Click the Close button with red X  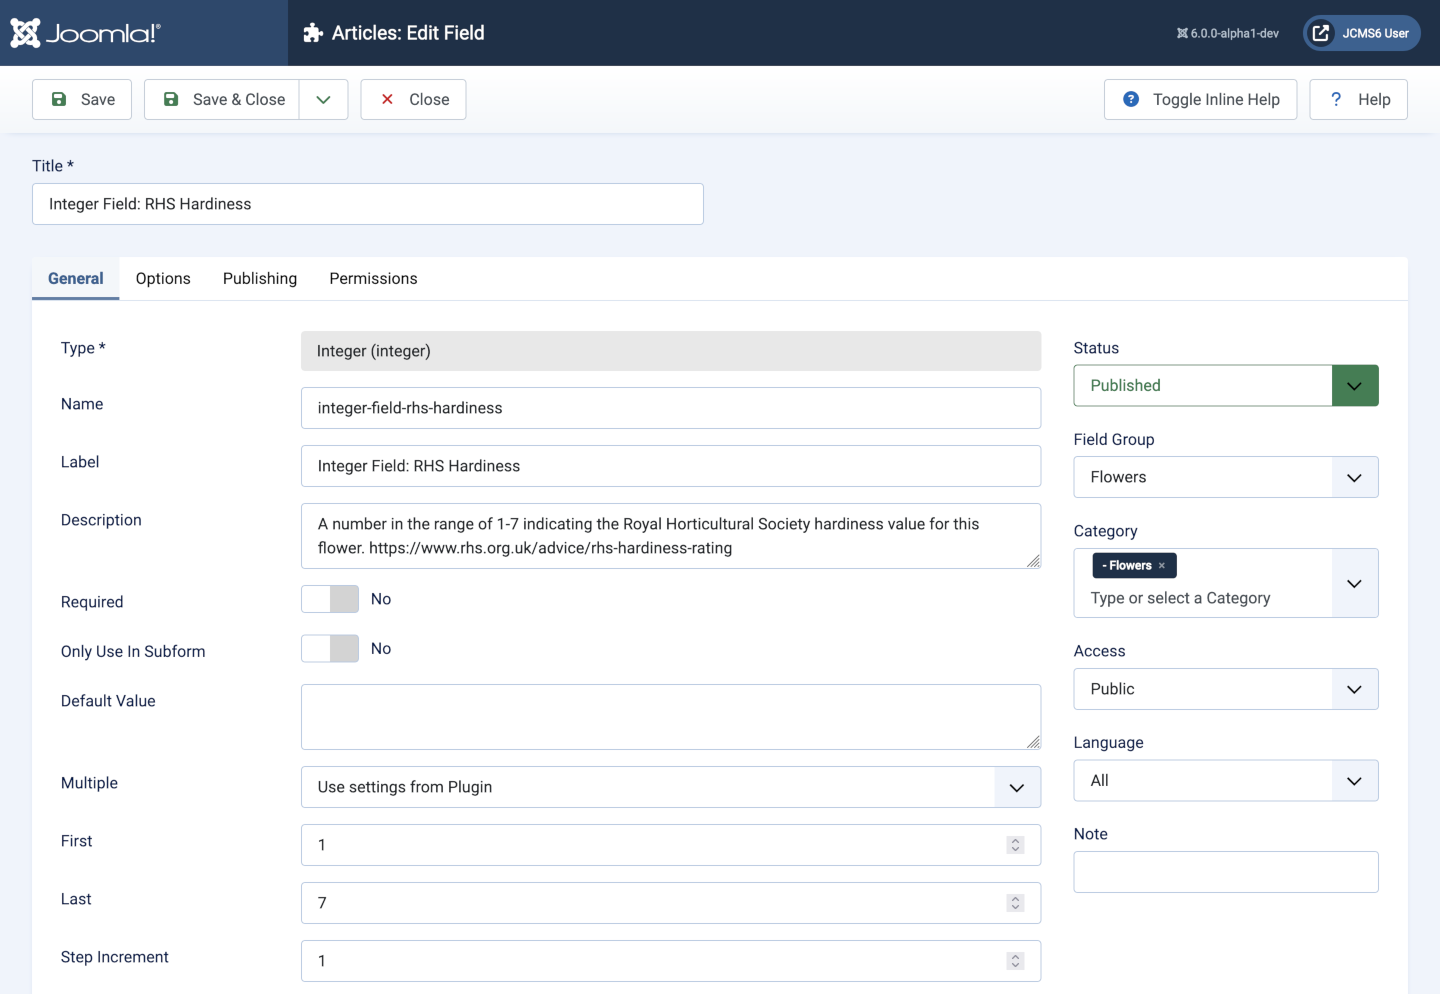pyautogui.click(x=413, y=99)
